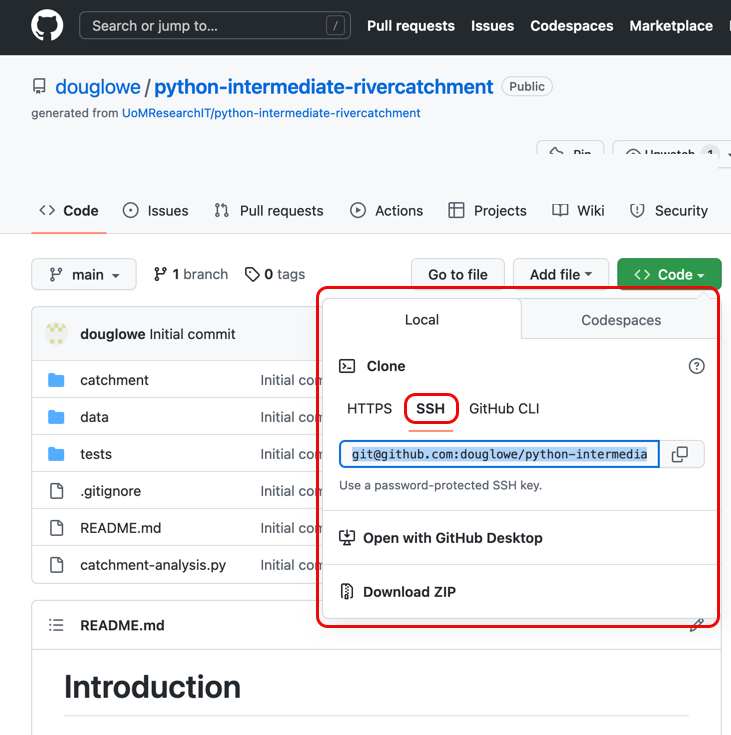Click Open with GitHub Desktop
Image resolution: width=731 pixels, height=735 pixels.
pyautogui.click(x=441, y=538)
